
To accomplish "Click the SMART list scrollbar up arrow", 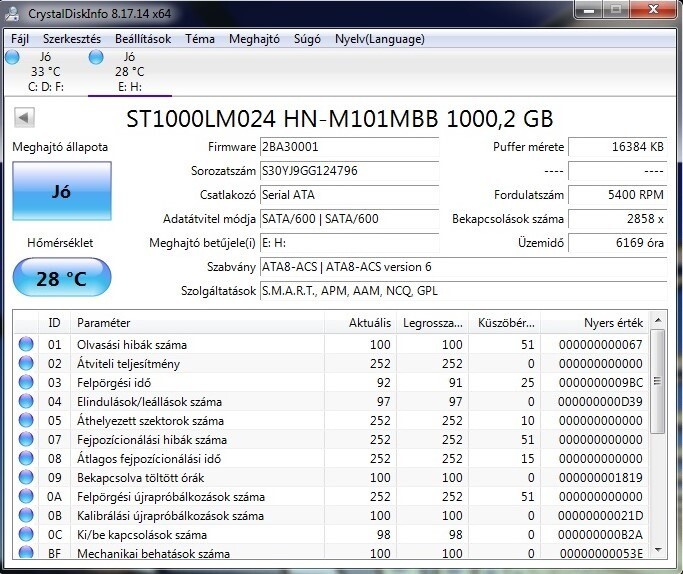I will pos(658,321).
